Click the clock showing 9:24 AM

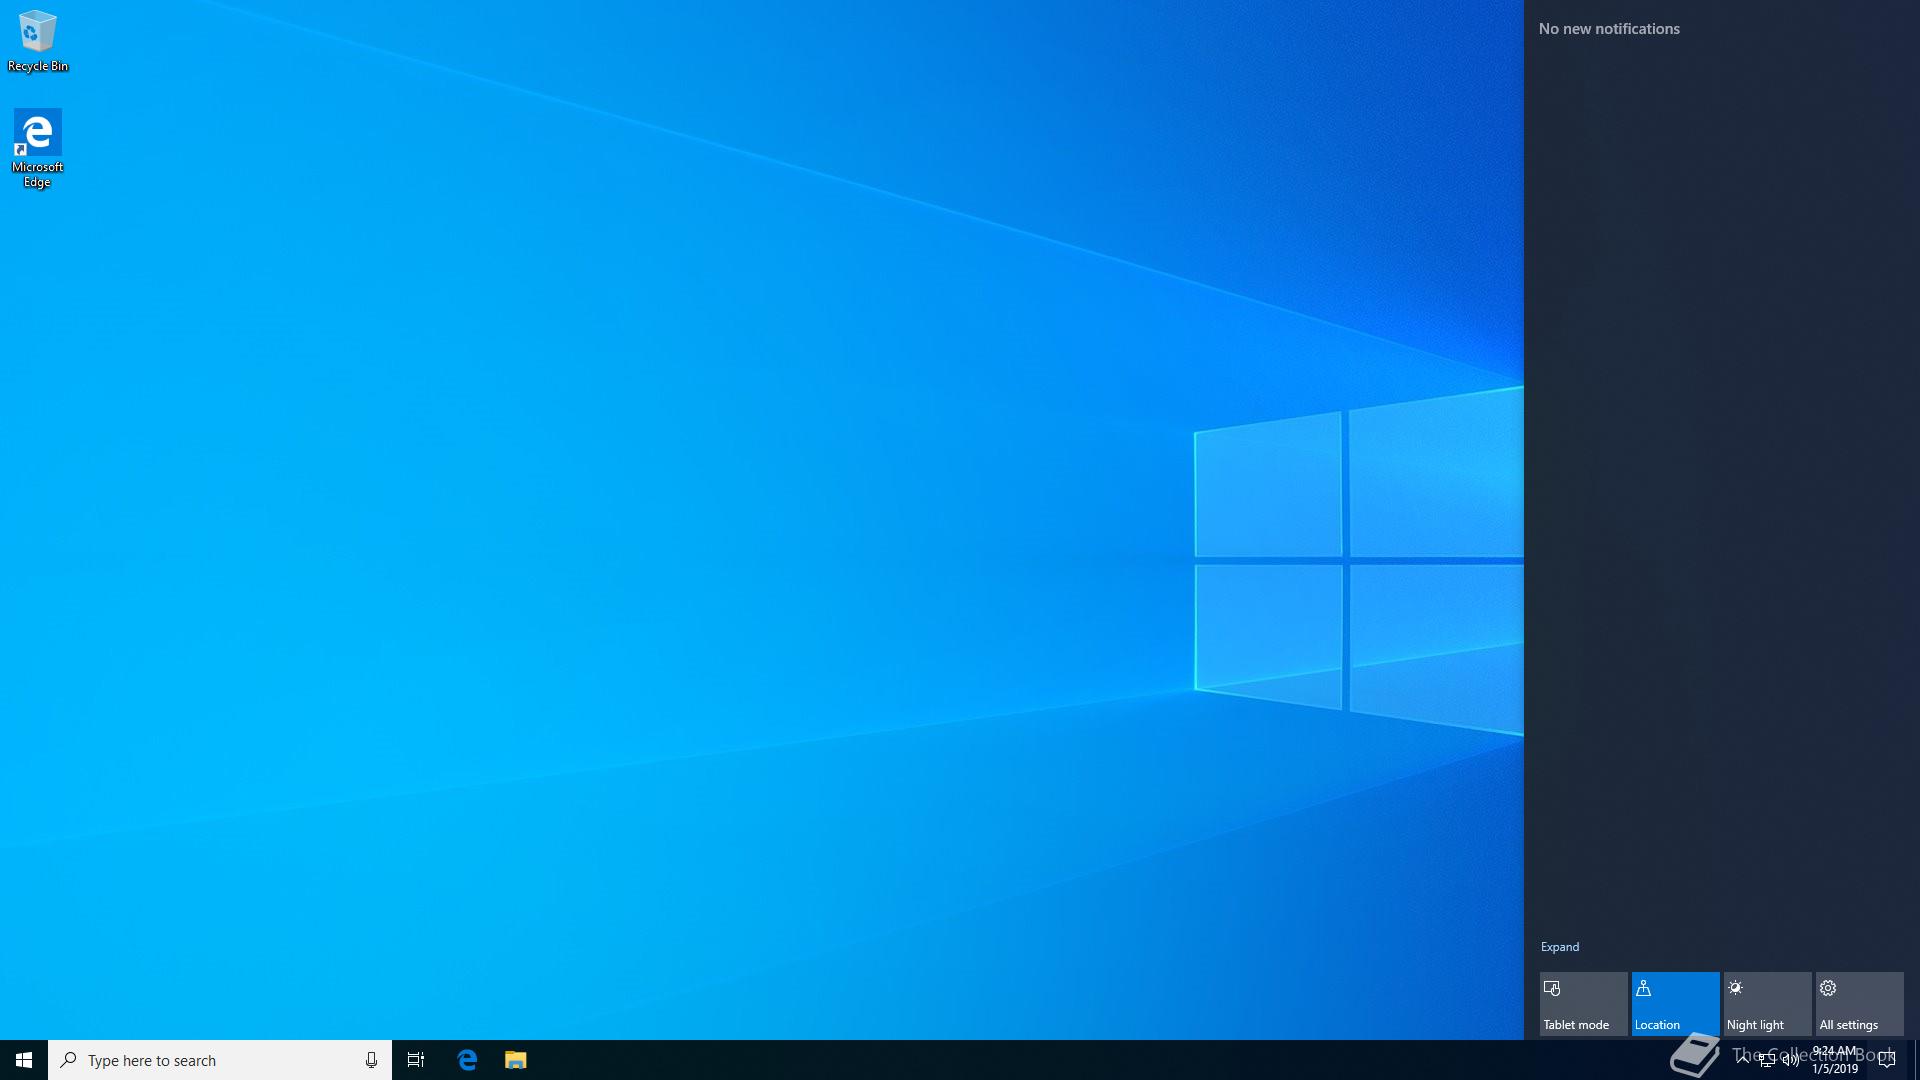[1835, 1060]
